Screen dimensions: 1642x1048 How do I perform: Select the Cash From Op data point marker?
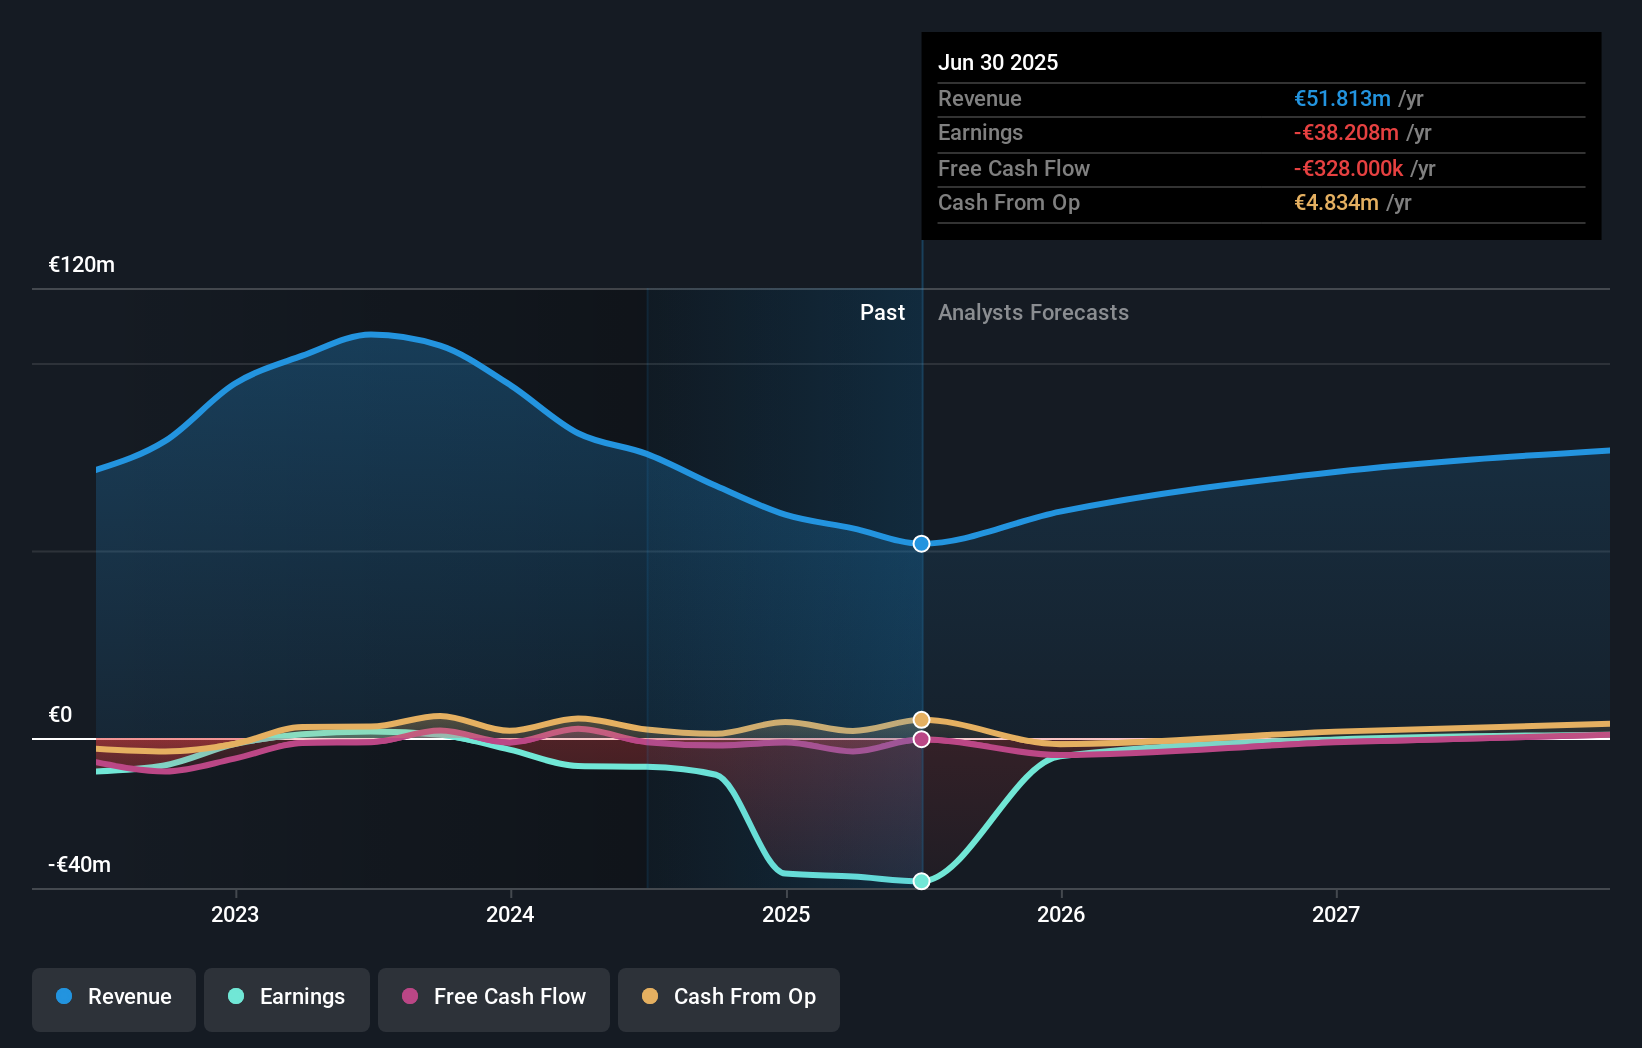pyautogui.click(x=922, y=720)
